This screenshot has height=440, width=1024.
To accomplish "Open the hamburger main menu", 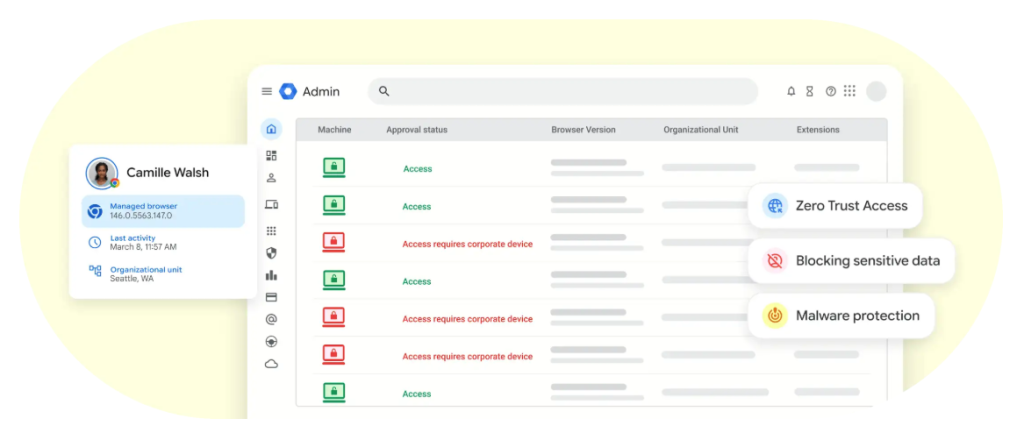I will tap(266, 91).
